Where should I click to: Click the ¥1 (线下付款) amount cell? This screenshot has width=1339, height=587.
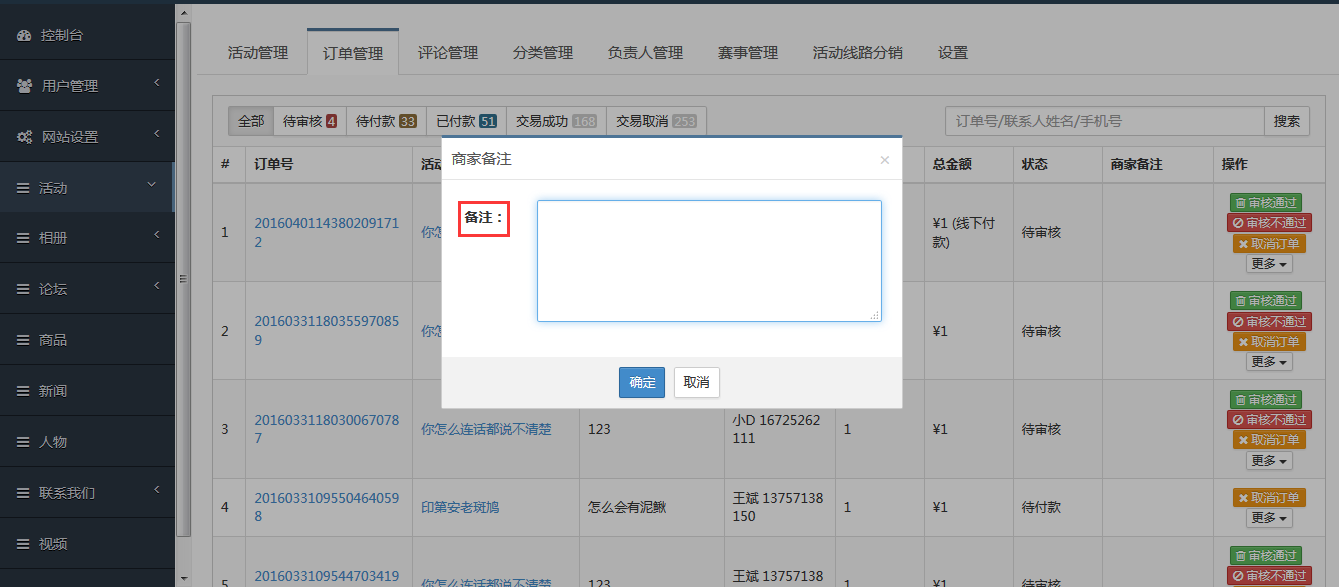971,232
